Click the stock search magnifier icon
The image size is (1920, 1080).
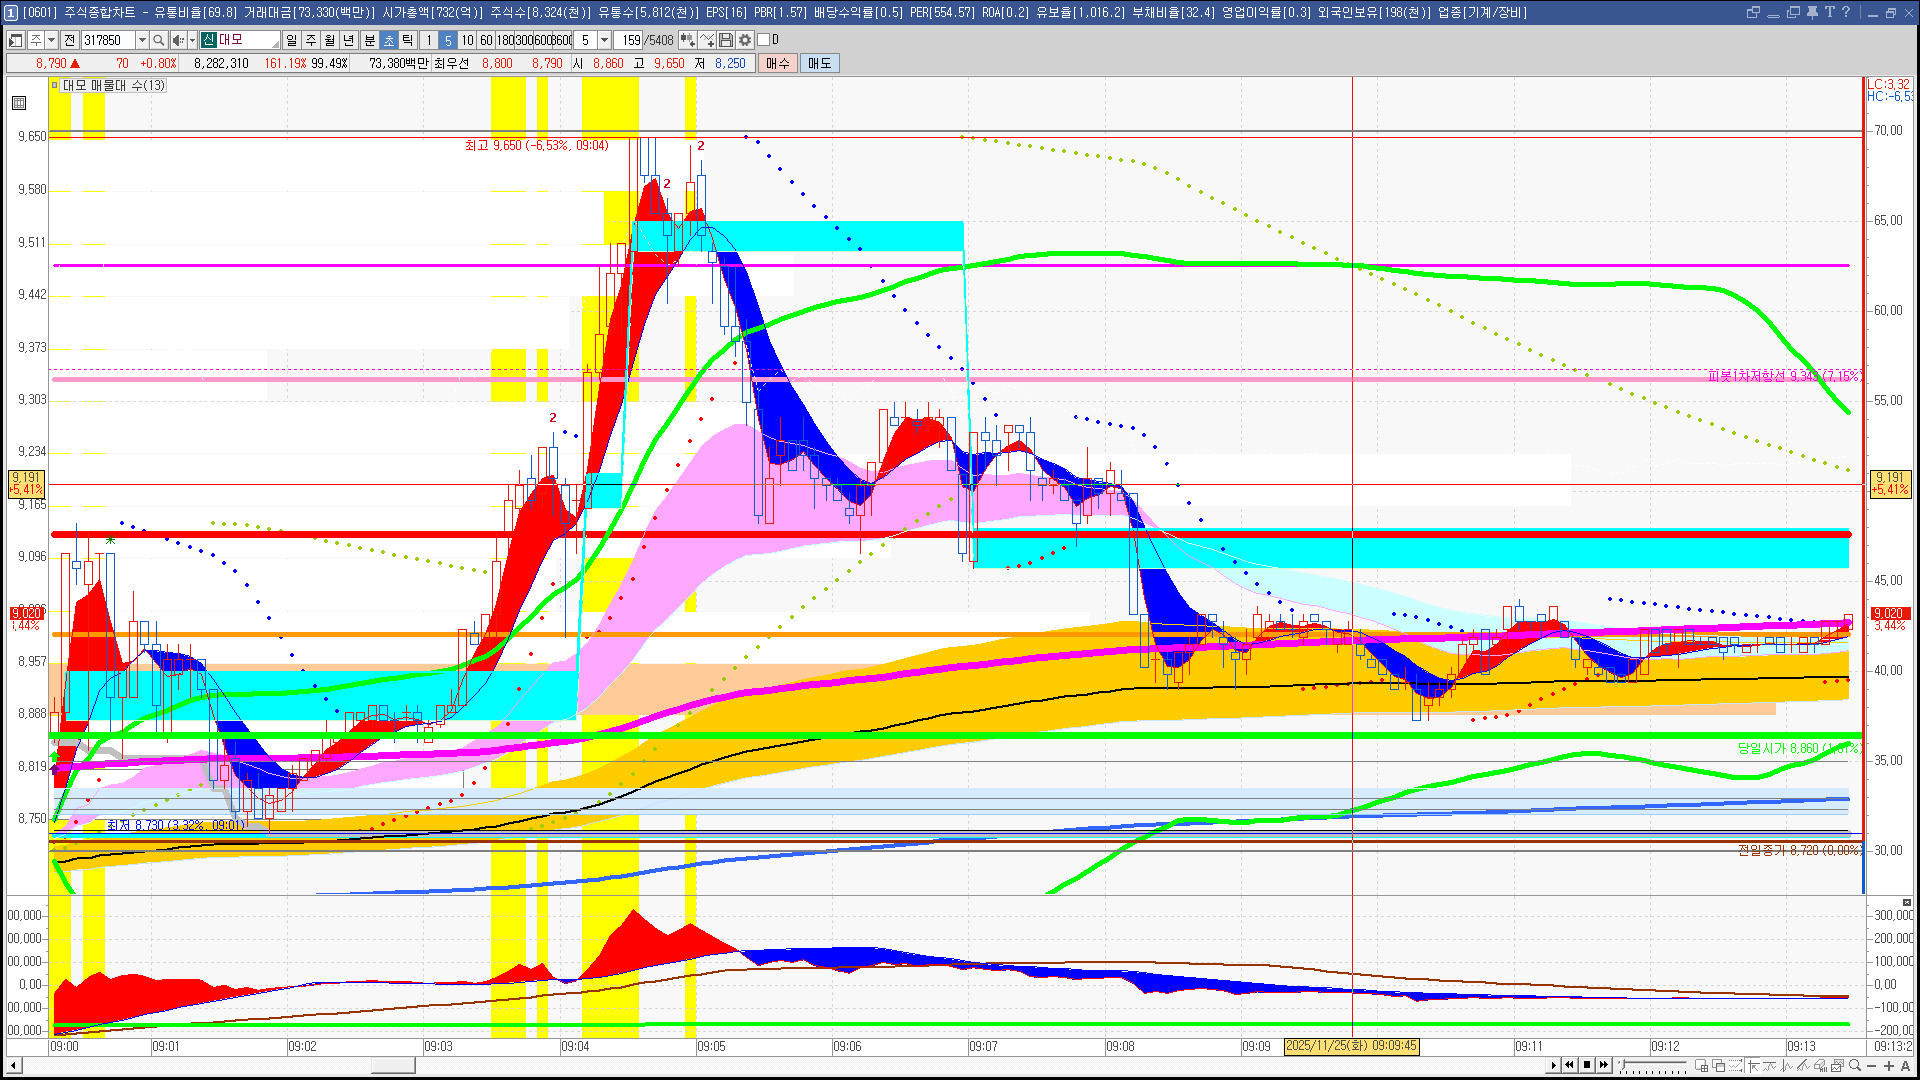158,40
